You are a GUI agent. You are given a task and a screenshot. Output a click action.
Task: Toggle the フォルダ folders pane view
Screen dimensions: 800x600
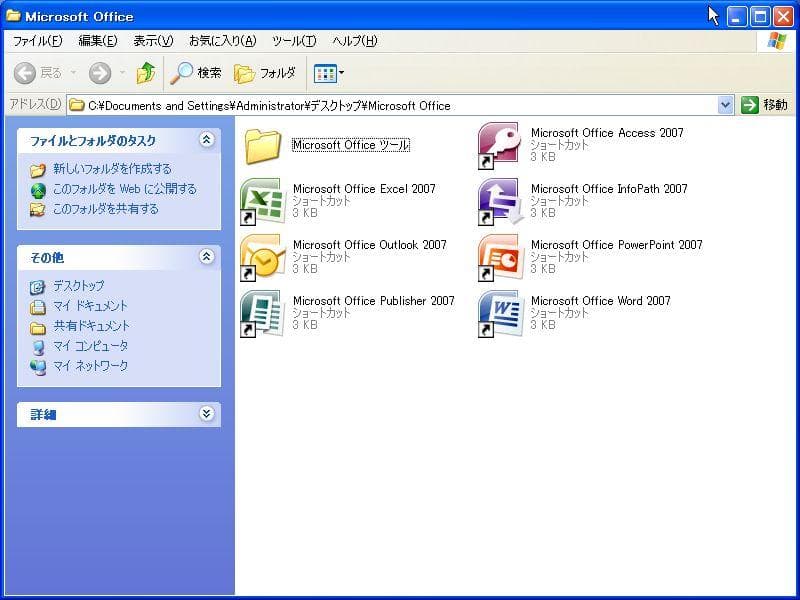click(x=252, y=73)
